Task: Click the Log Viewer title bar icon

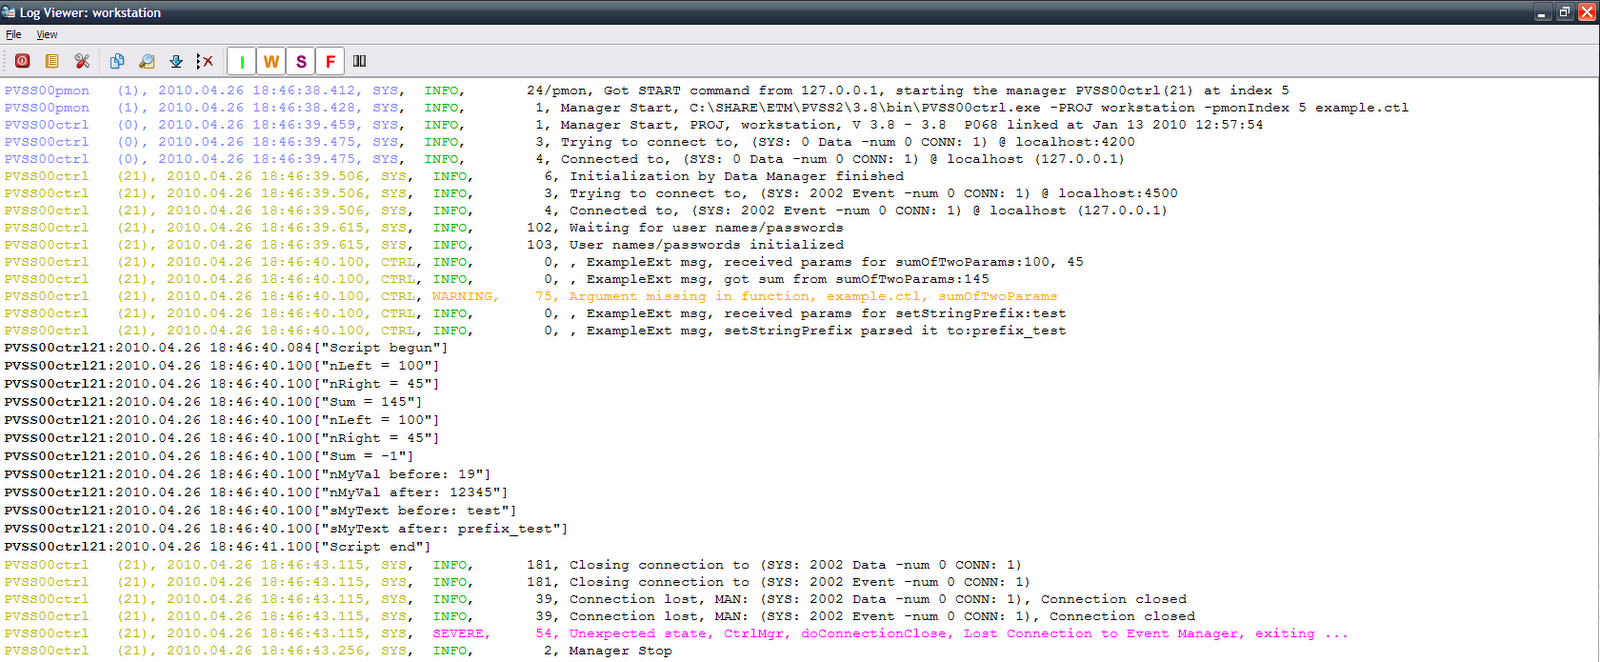Action: coord(9,12)
